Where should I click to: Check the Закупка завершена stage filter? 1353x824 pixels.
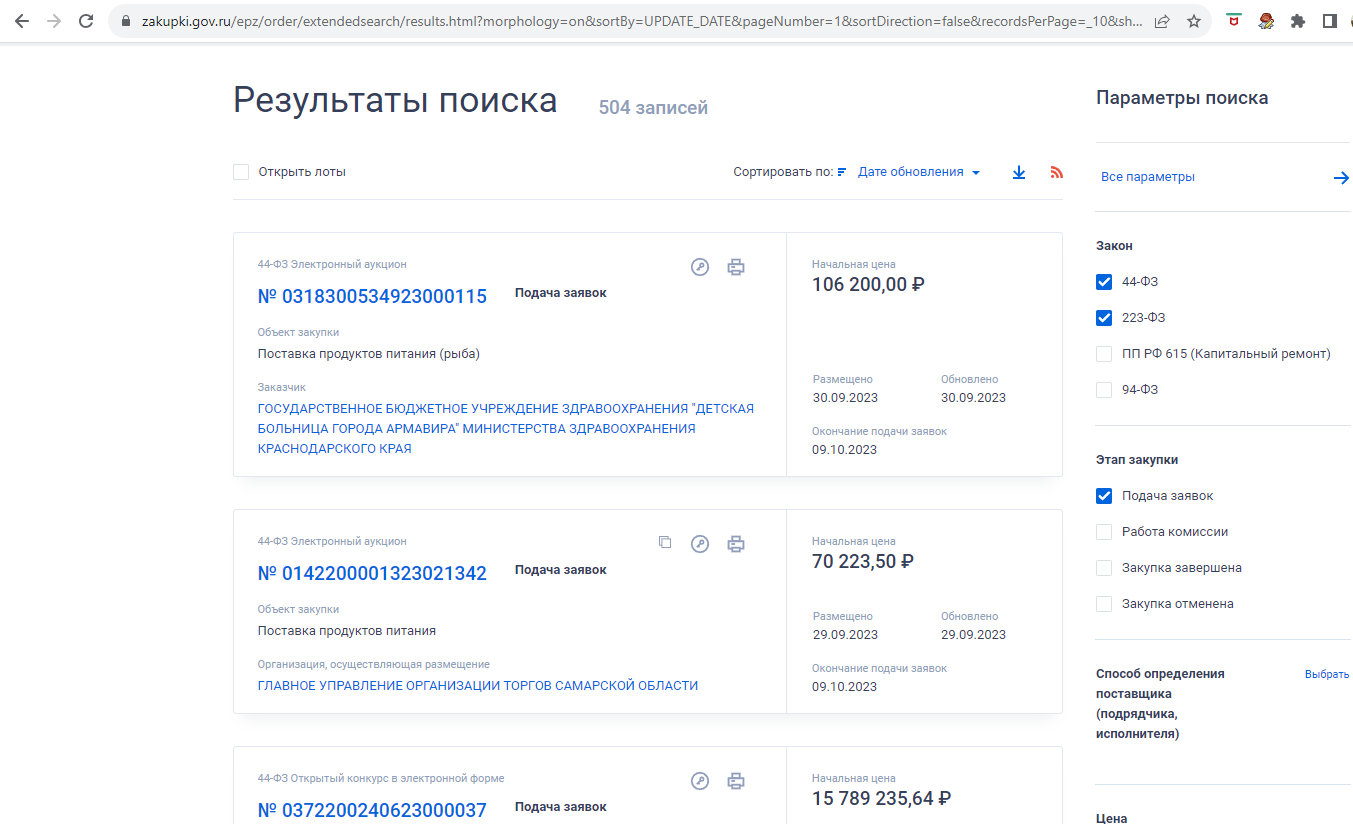(x=1104, y=568)
